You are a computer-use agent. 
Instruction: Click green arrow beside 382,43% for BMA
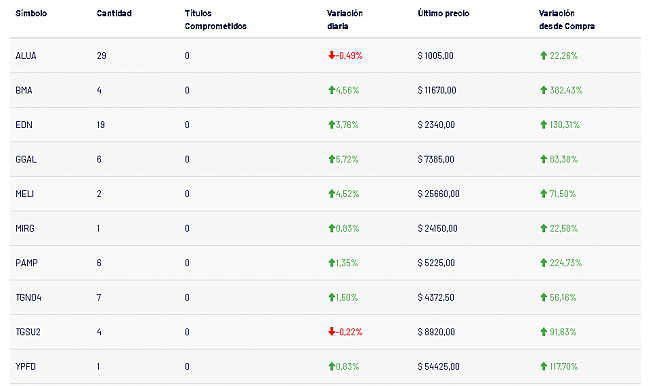coord(543,90)
